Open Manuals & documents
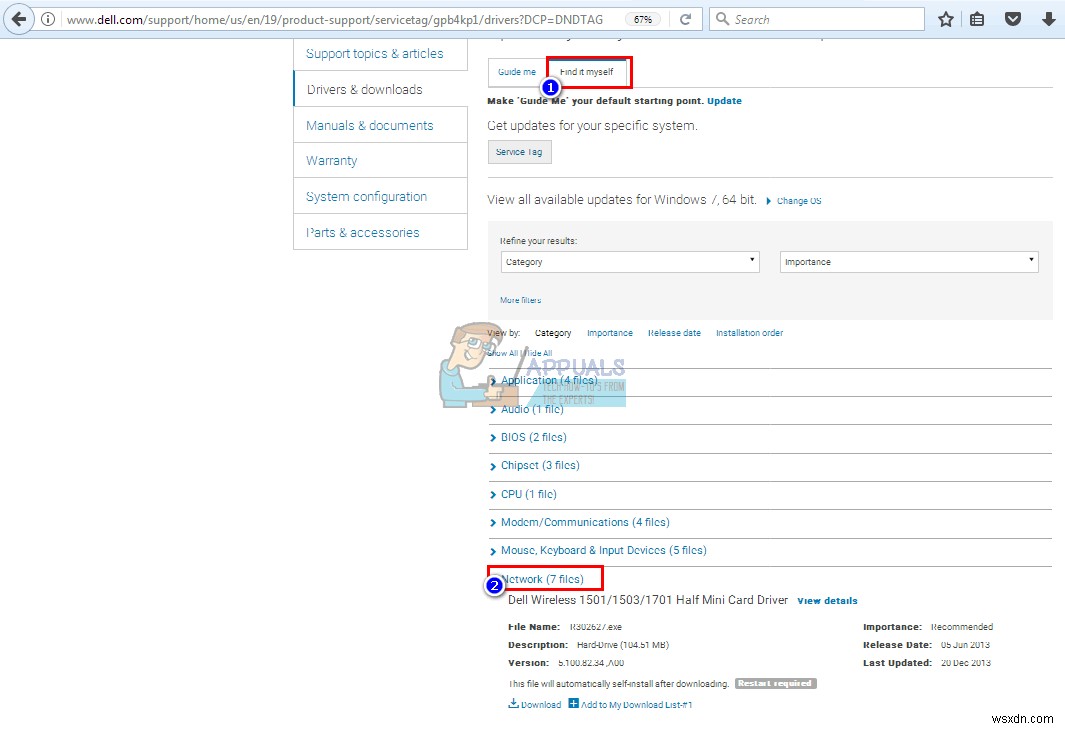This screenshot has height=729, width=1065. (x=369, y=126)
